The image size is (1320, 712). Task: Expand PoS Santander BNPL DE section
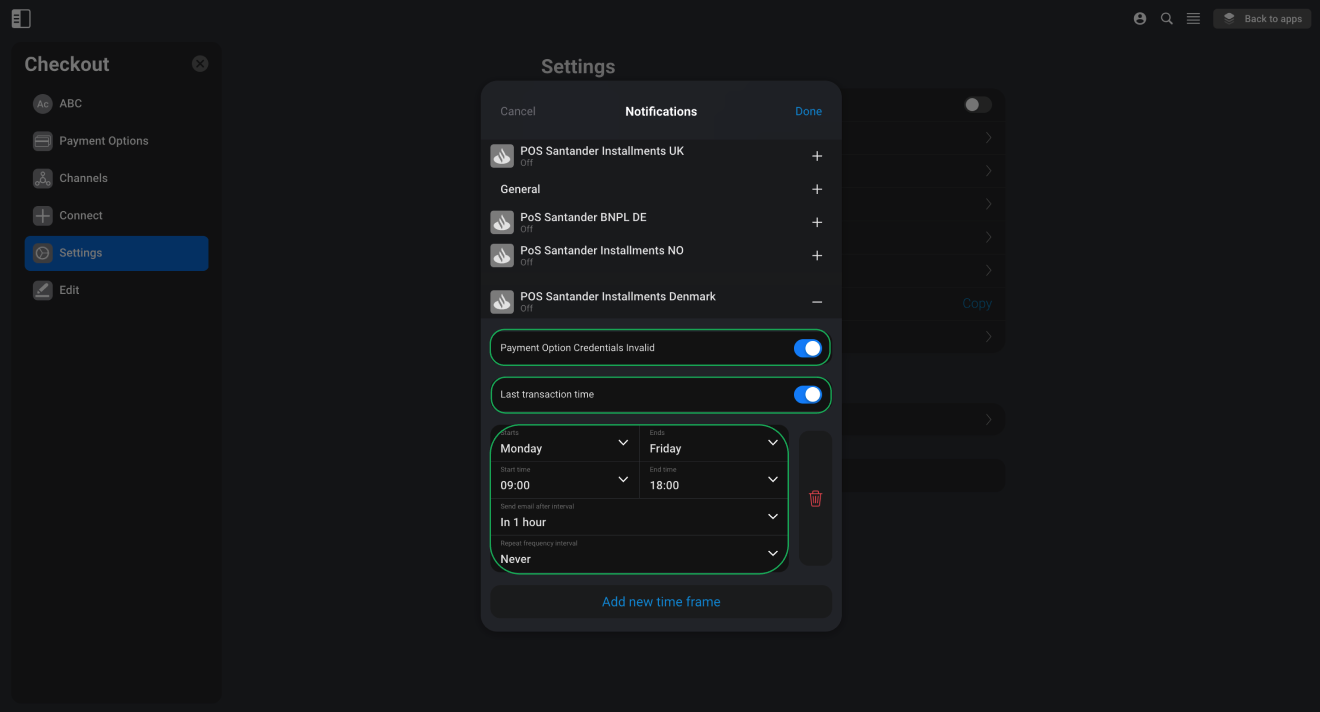tap(817, 222)
